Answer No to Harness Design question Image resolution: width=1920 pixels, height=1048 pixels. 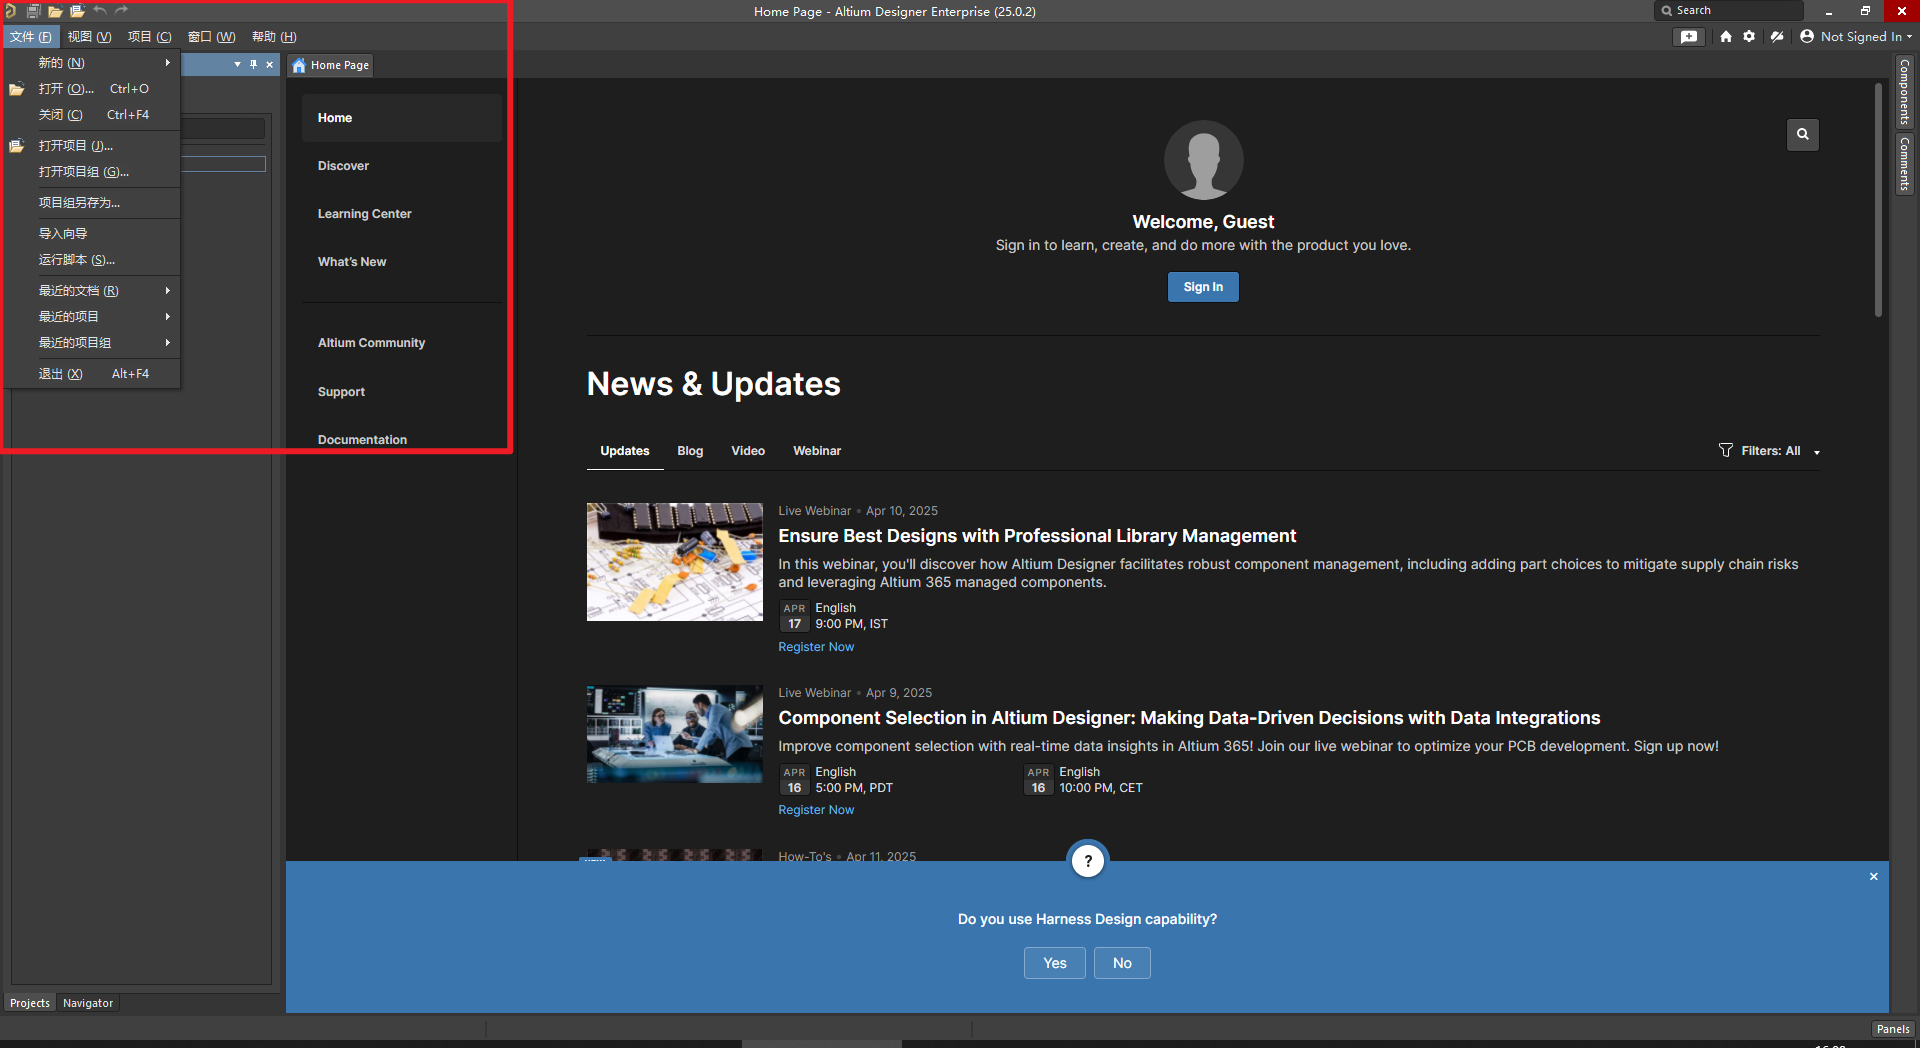point(1122,963)
